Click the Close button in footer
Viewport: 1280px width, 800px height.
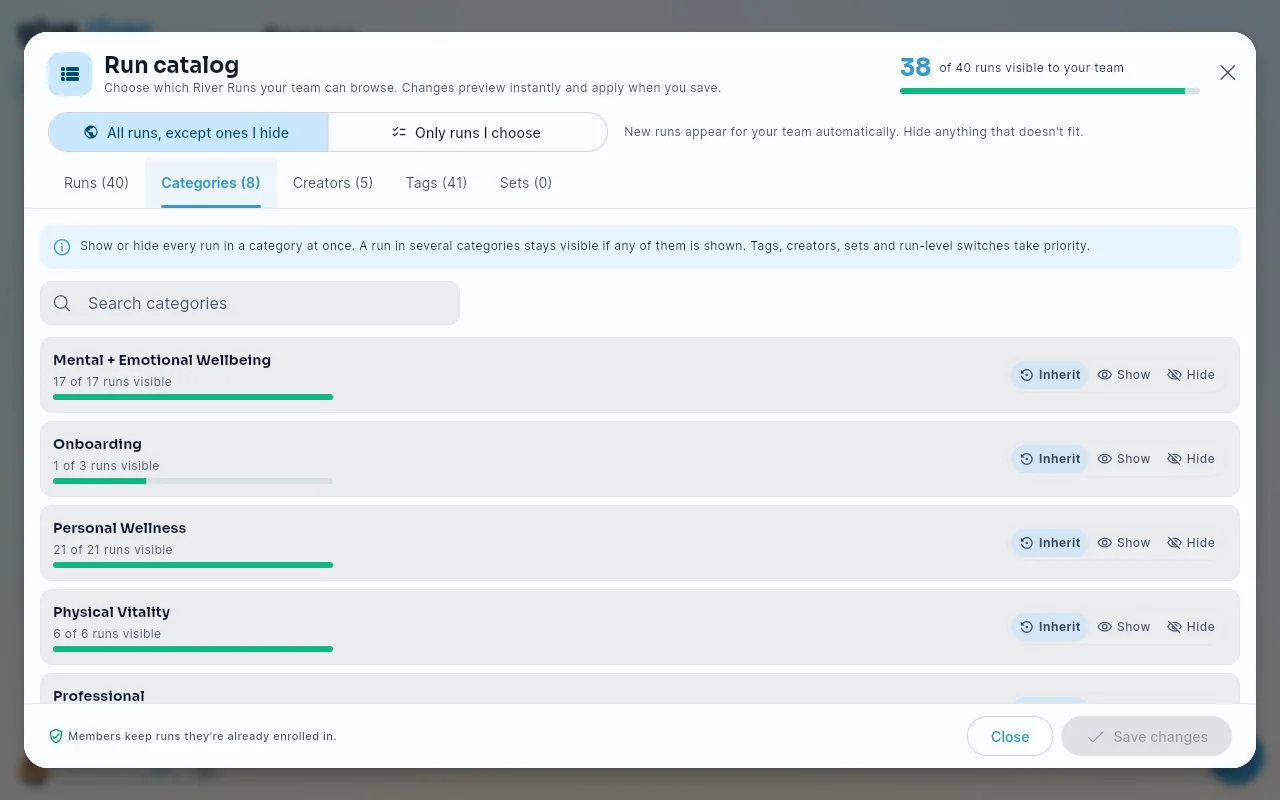click(x=1010, y=736)
